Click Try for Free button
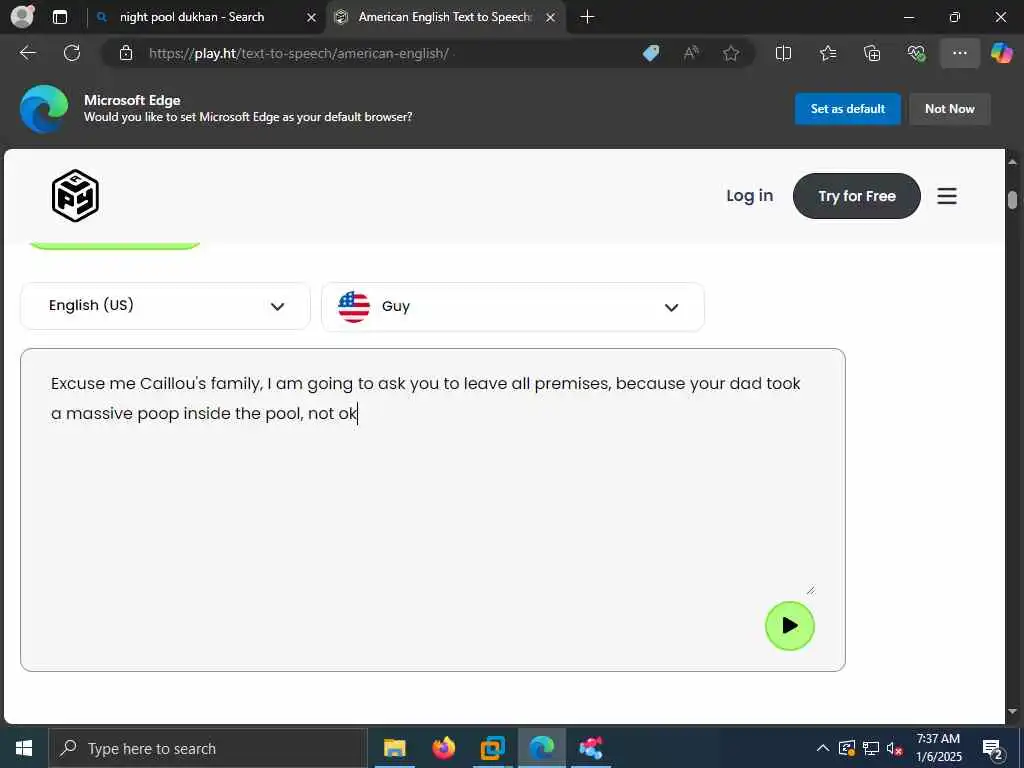Screen dimensions: 1024x768 click(x=856, y=196)
